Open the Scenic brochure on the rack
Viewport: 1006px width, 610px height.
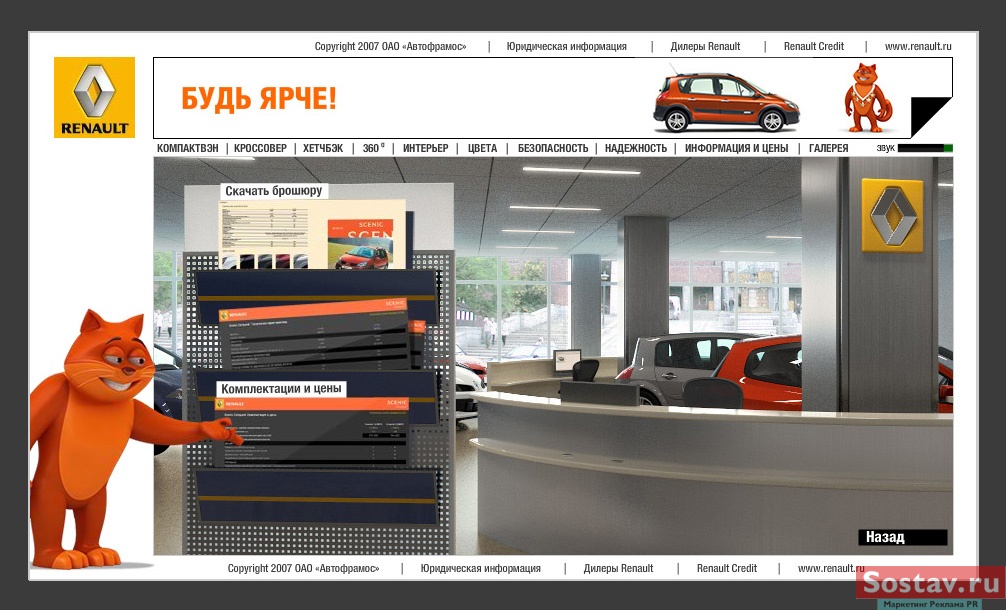[x=313, y=235]
